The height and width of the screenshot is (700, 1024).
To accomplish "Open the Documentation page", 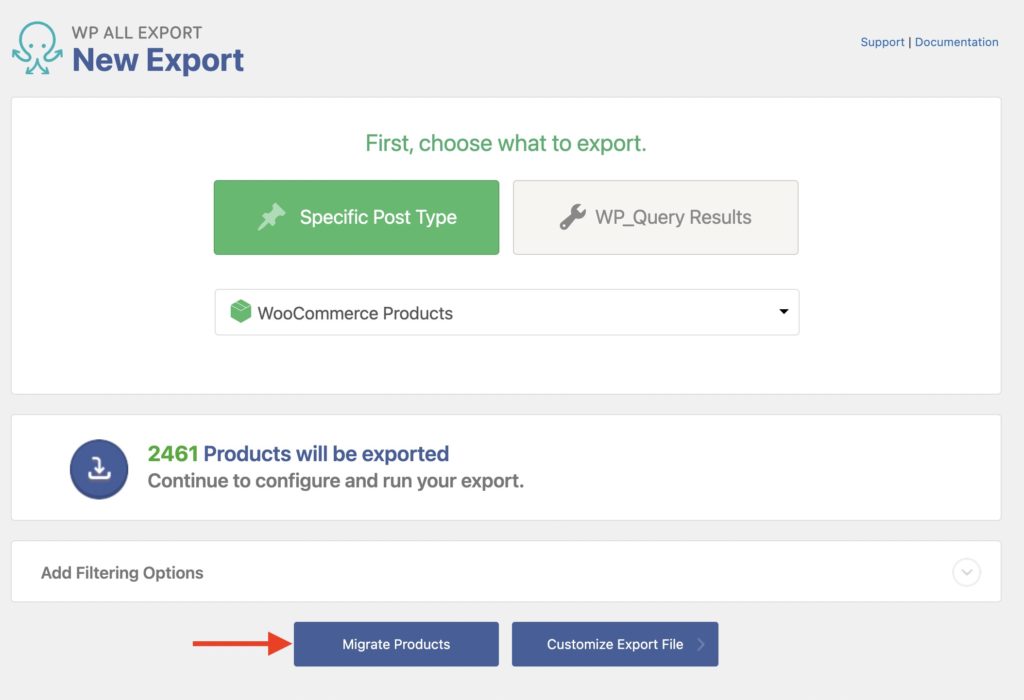I will click(x=956, y=41).
